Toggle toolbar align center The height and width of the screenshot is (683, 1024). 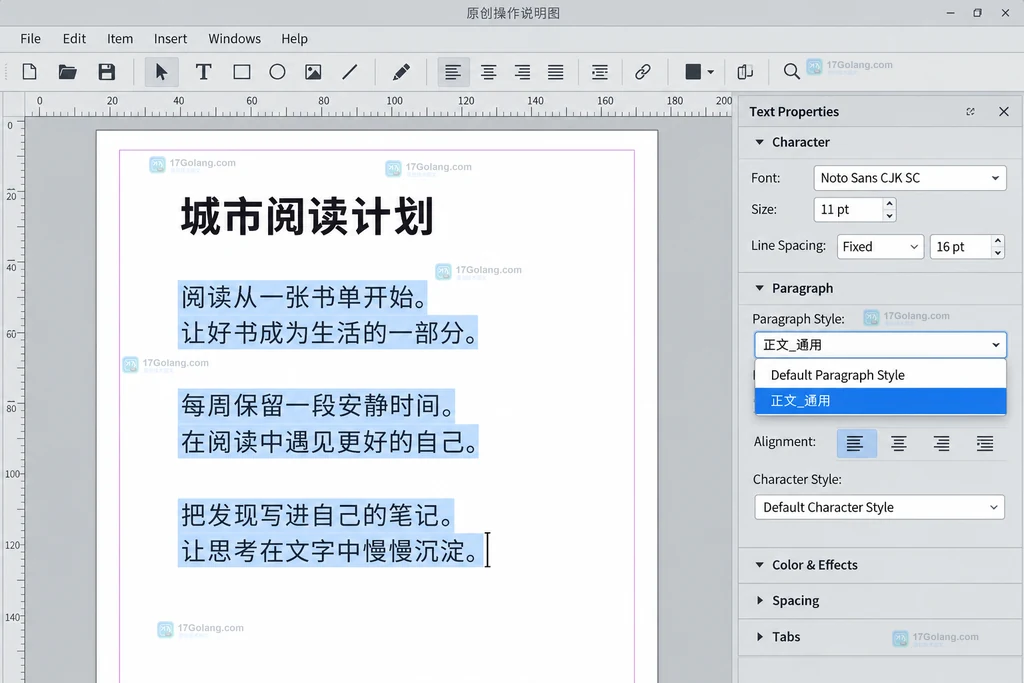[x=488, y=72]
